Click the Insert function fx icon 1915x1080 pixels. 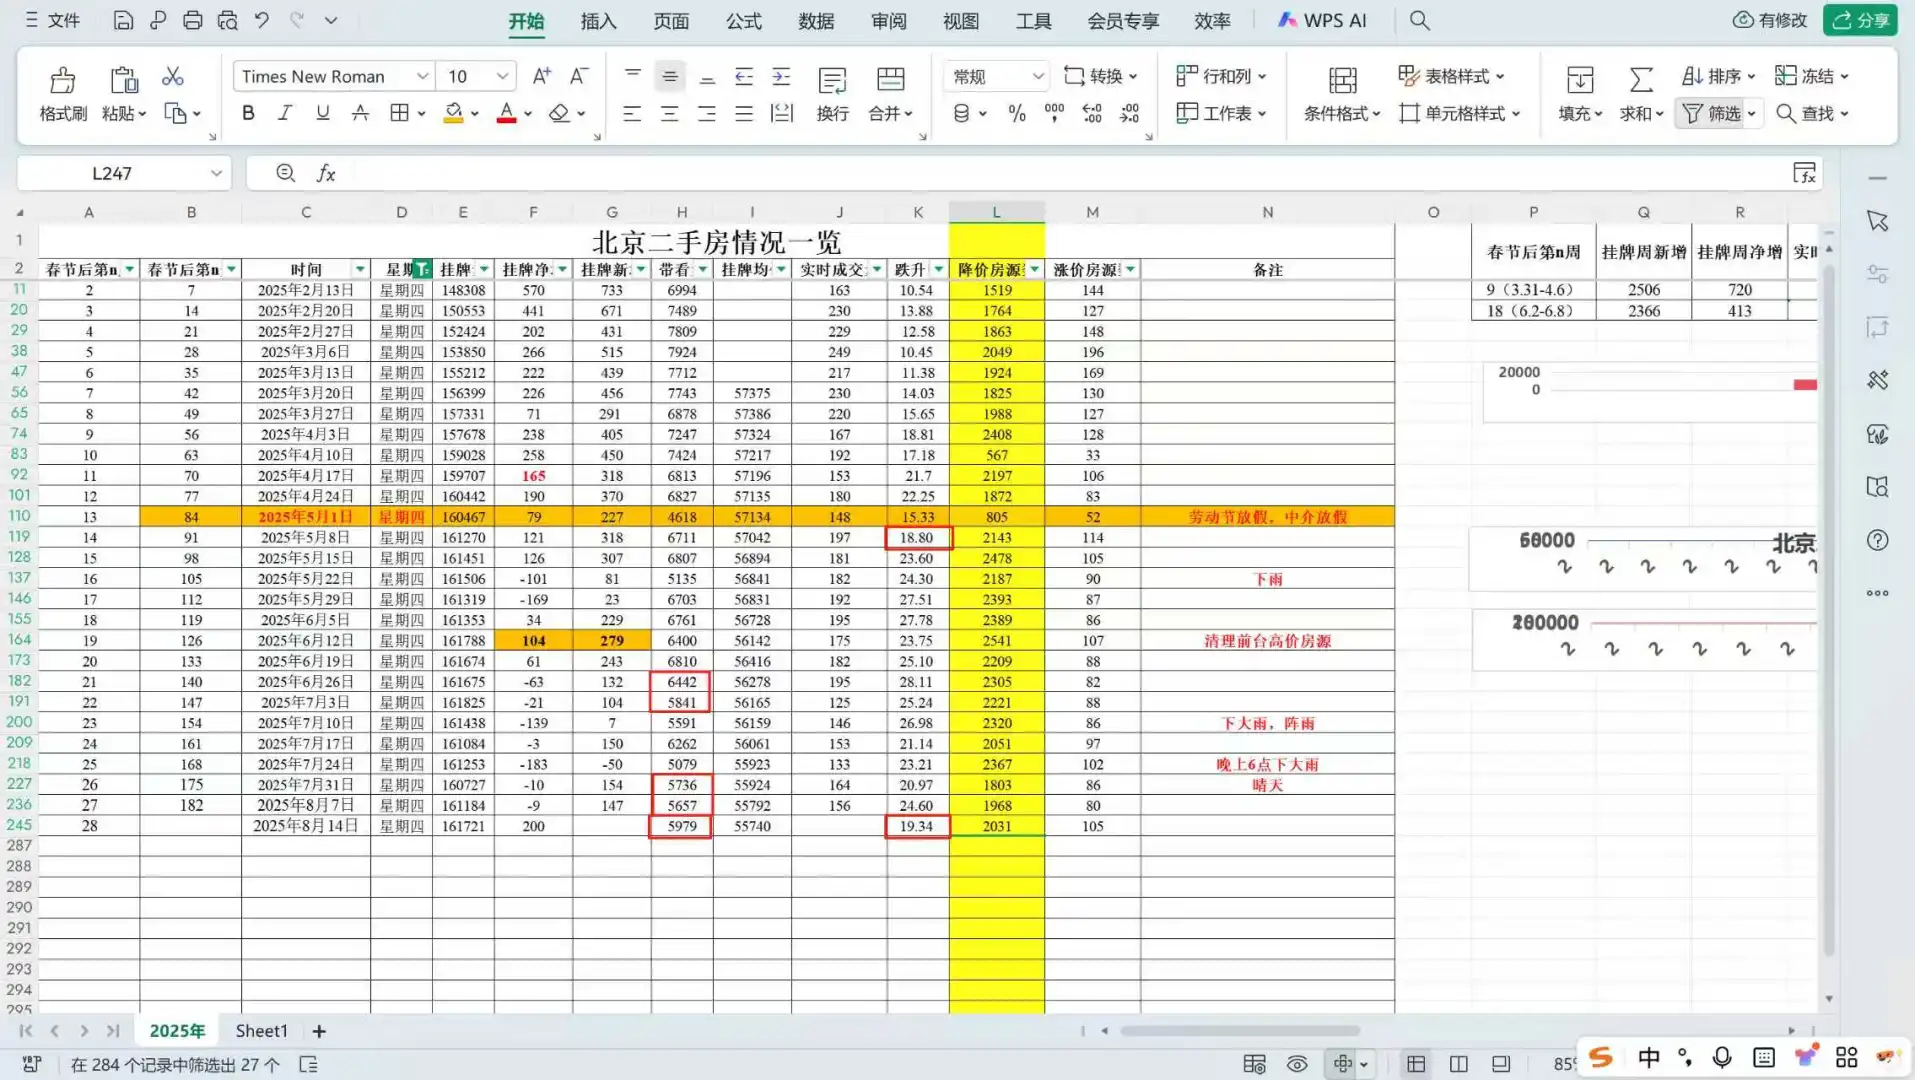coord(326,173)
